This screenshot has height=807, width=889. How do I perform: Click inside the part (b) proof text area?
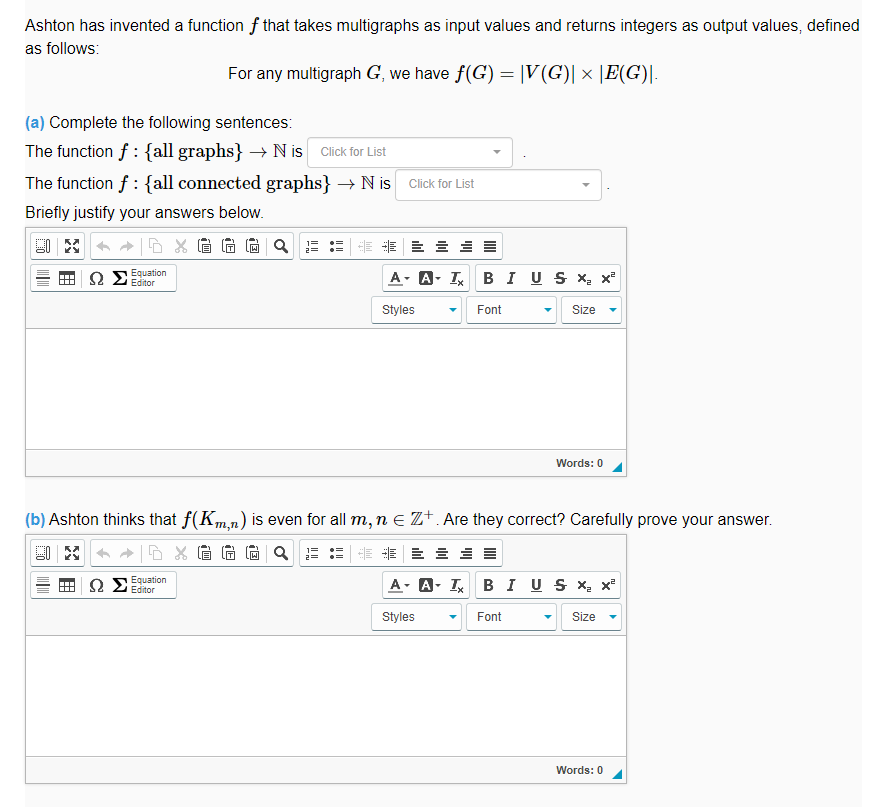click(326, 696)
